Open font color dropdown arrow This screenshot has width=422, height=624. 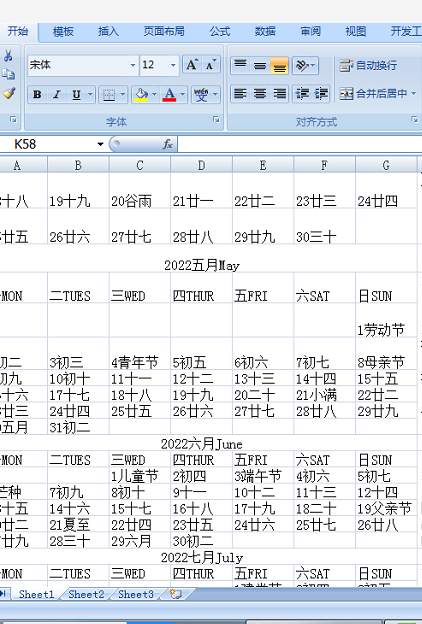(x=183, y=94)
